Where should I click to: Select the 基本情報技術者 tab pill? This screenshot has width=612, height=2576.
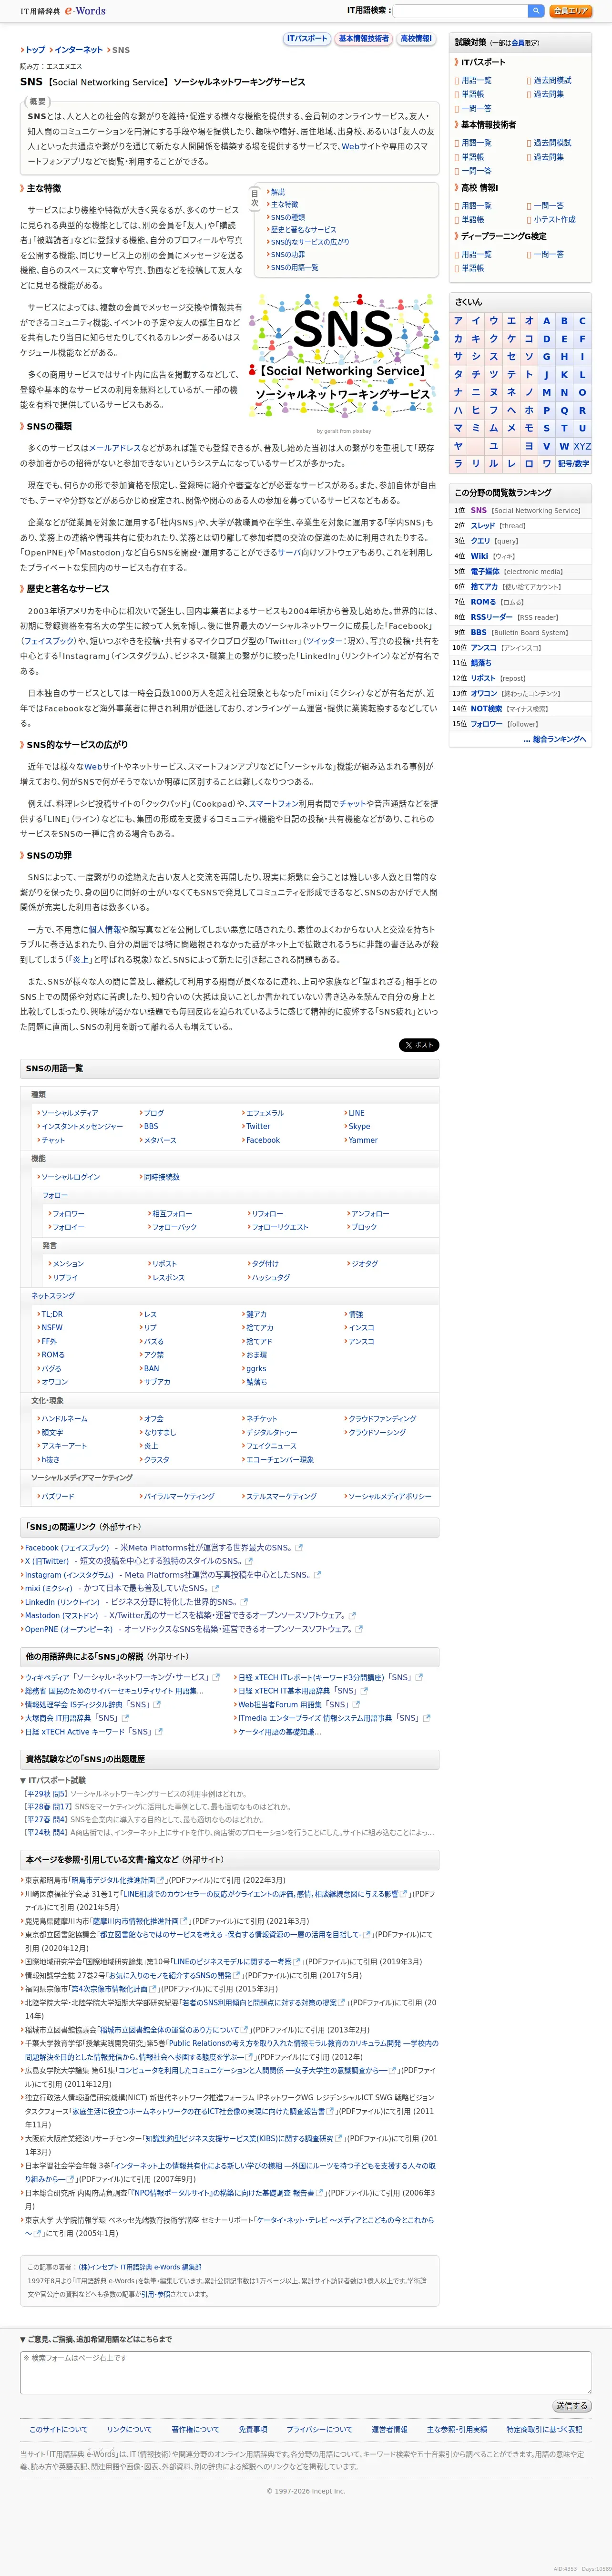364,39
